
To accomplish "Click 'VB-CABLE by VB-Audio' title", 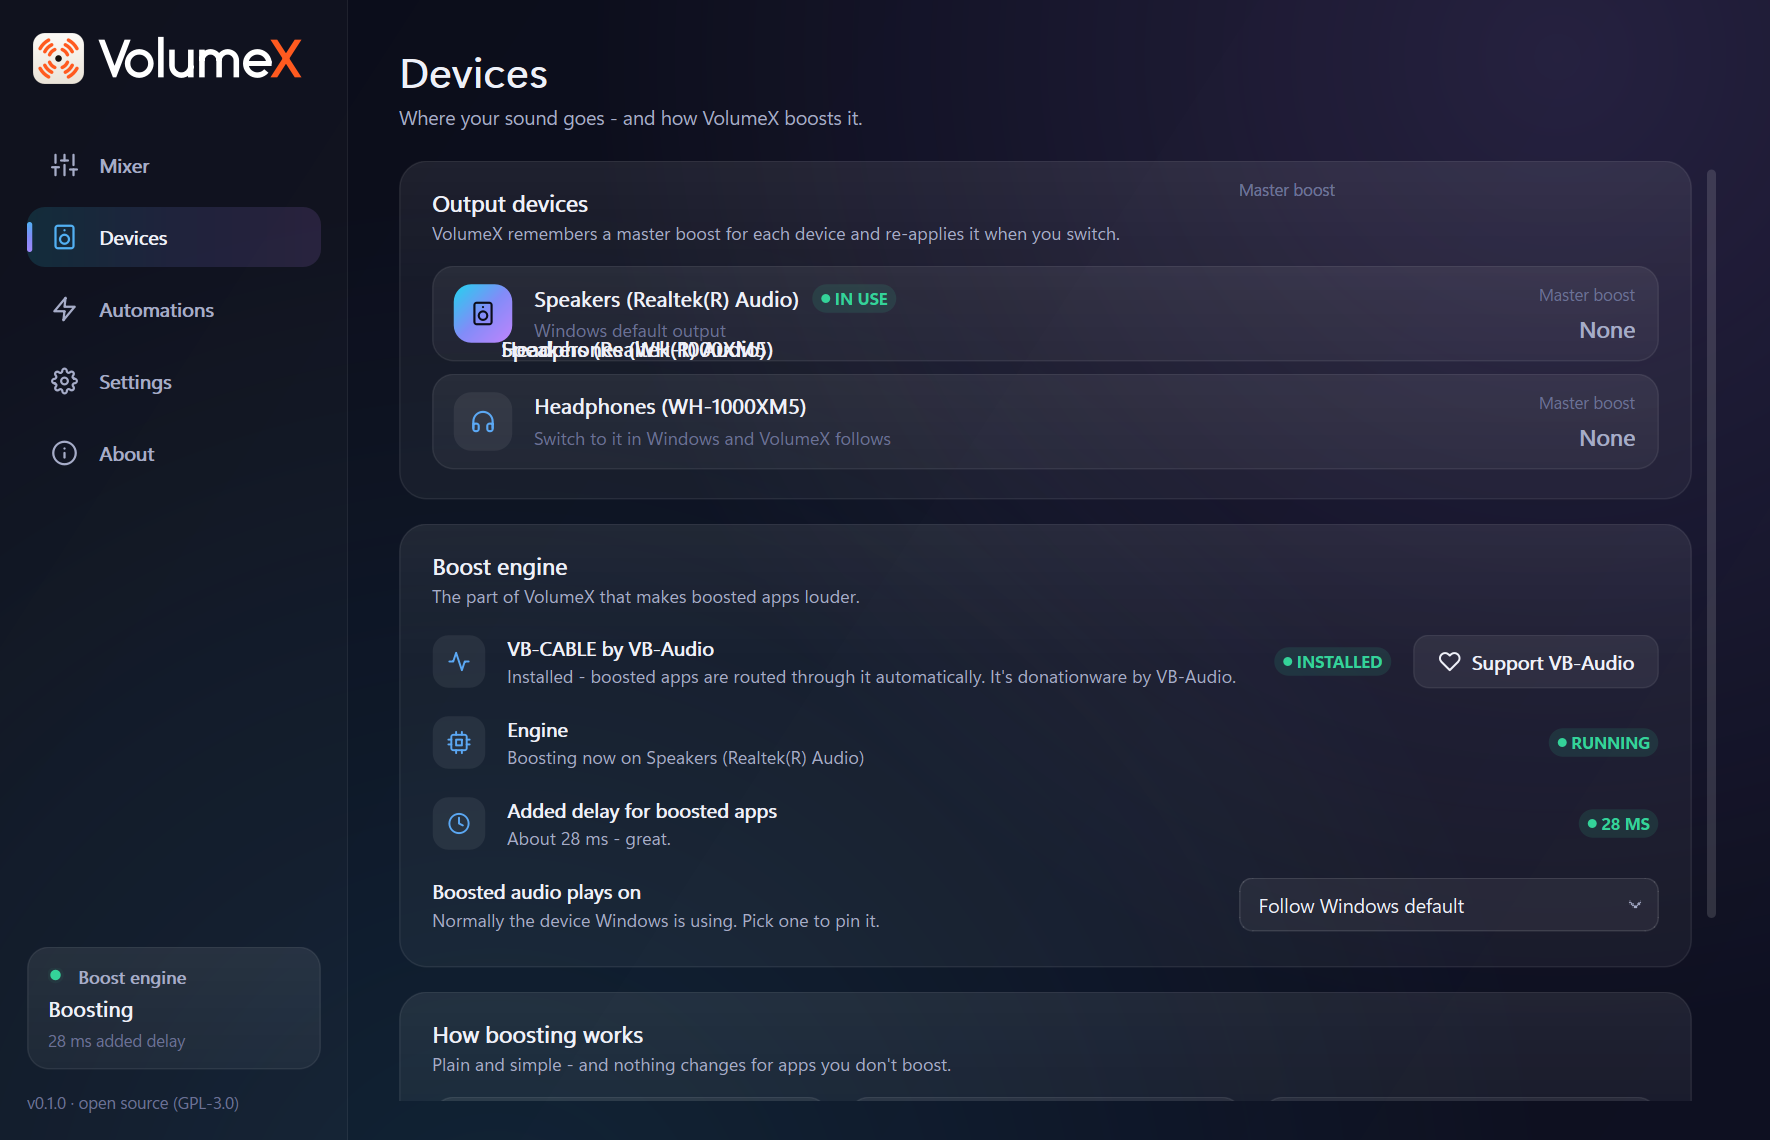I will point(610,649).
